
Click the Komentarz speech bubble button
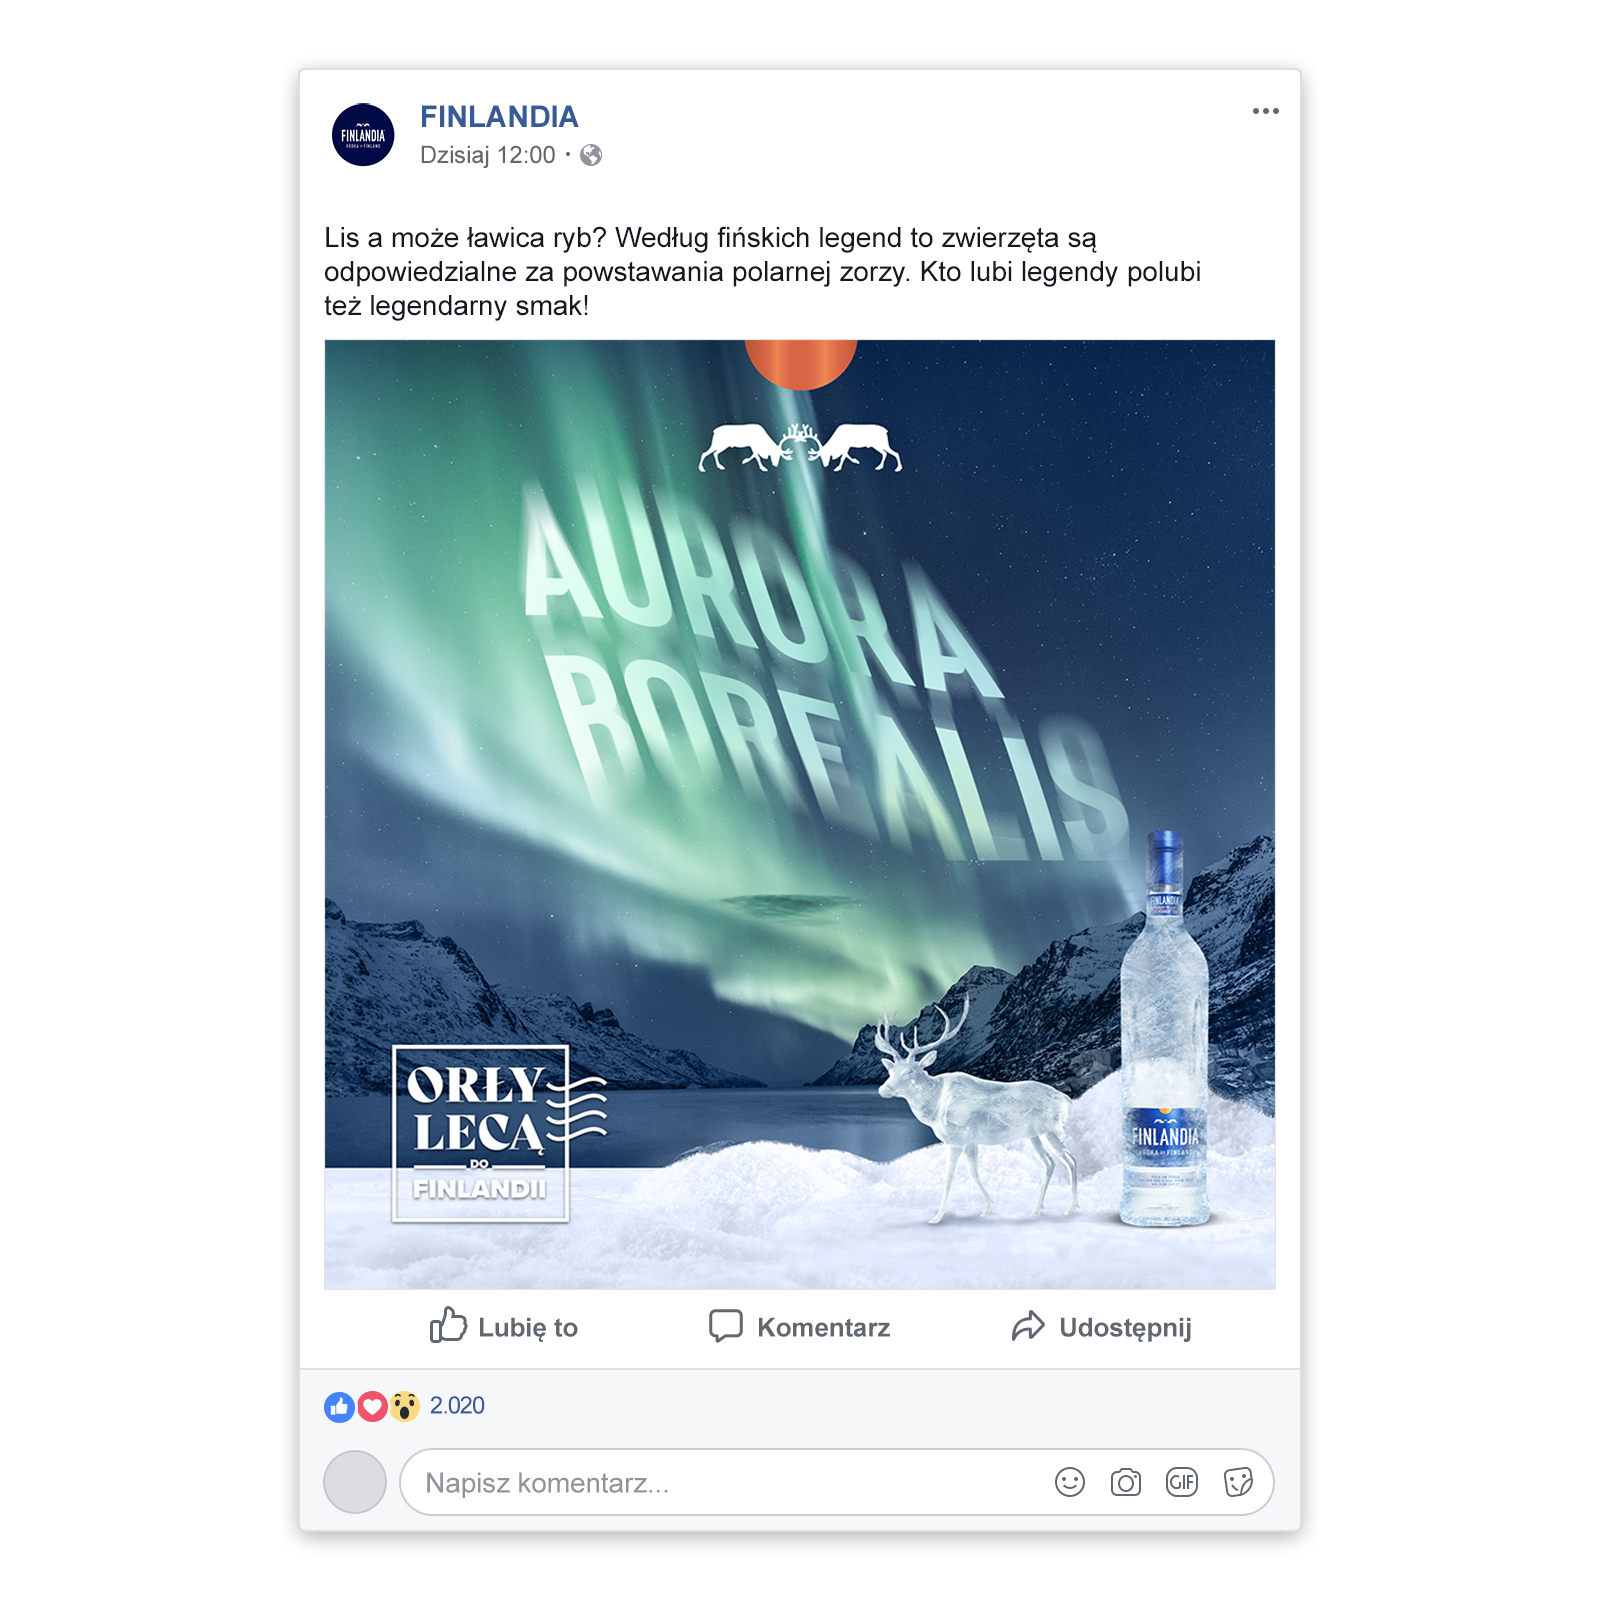(799, 1327)
